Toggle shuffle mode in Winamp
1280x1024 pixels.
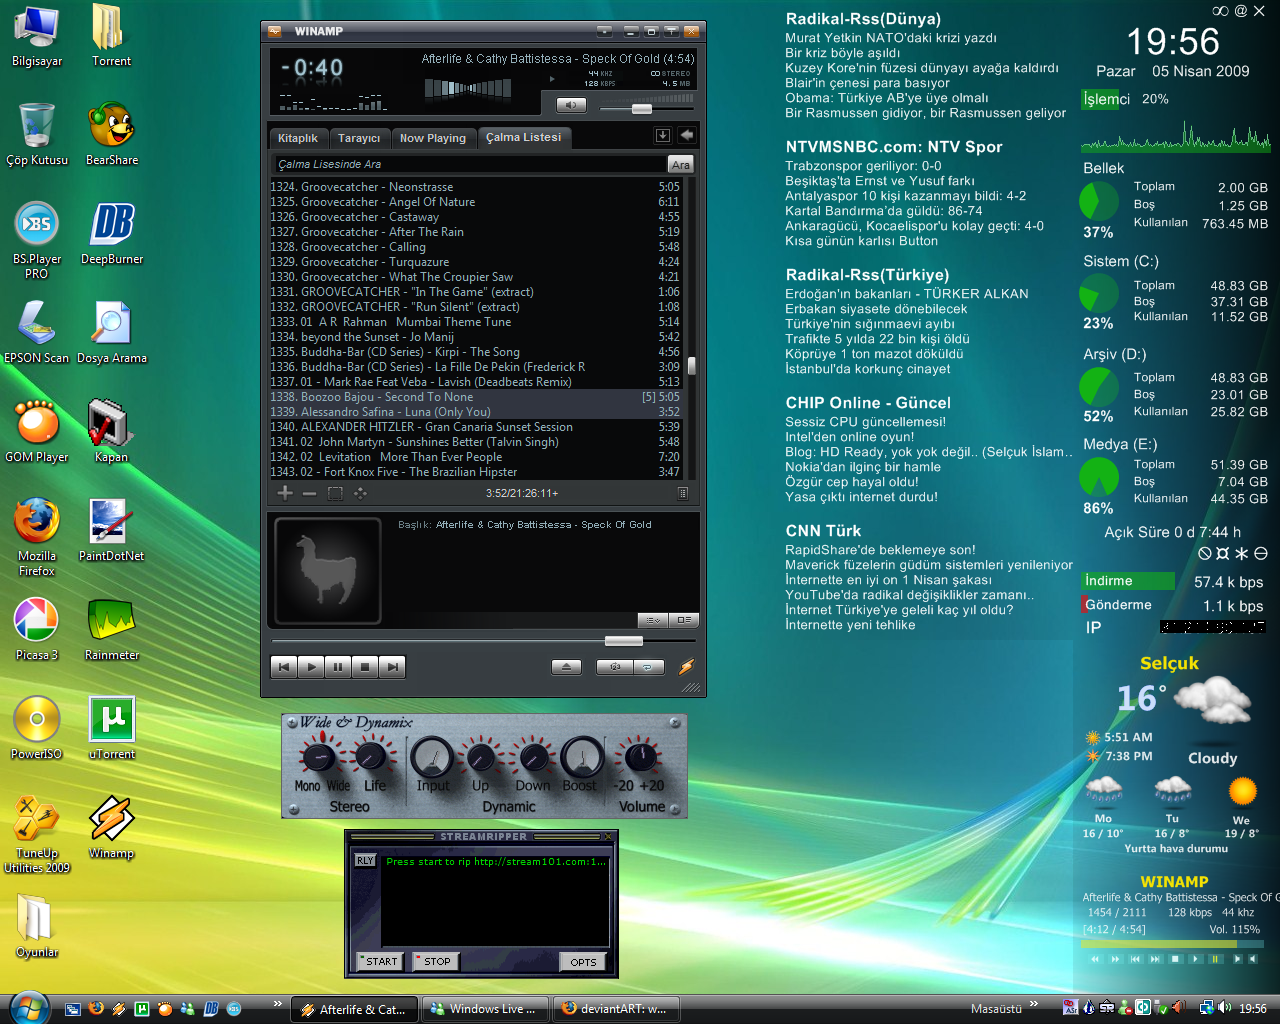pyautogui.click(x=615, y=667)
